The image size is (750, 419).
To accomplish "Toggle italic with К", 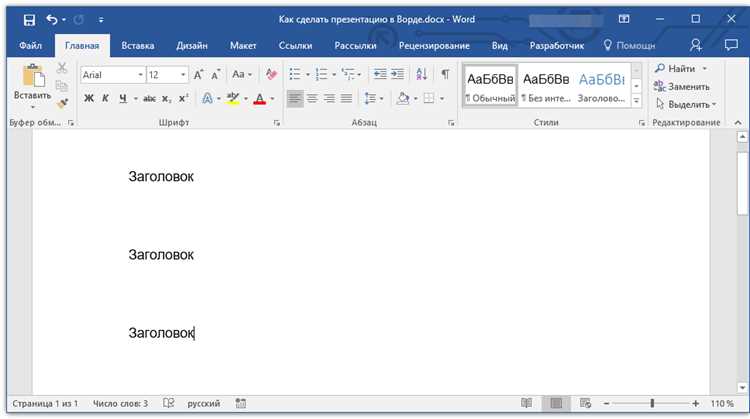I will 105,99.
